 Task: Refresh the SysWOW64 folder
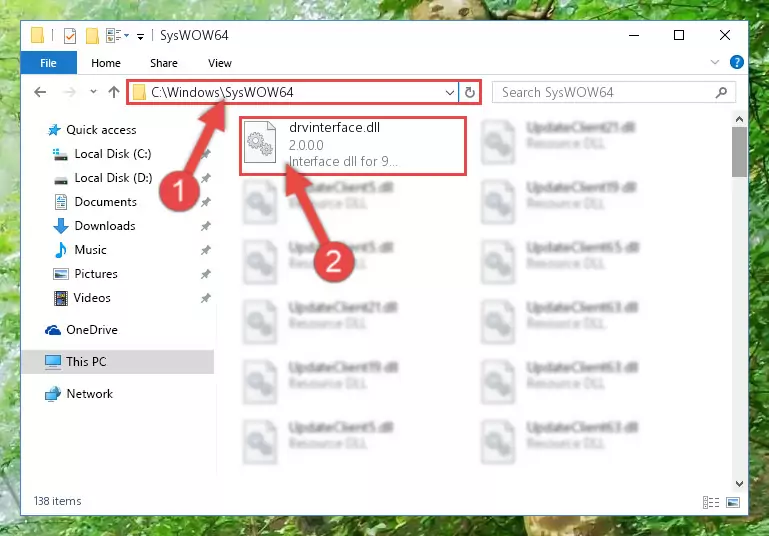click(x=469, y=92)
